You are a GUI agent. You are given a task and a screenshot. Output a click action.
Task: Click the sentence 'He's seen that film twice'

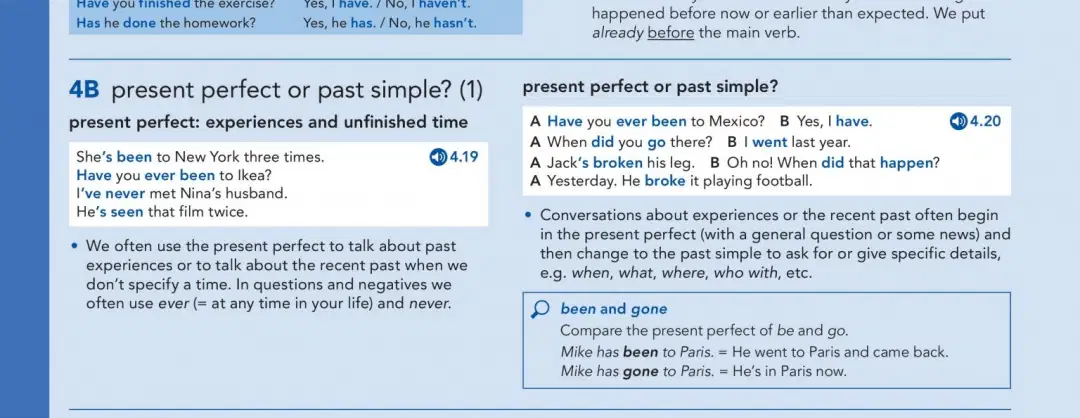click(162, 212)
